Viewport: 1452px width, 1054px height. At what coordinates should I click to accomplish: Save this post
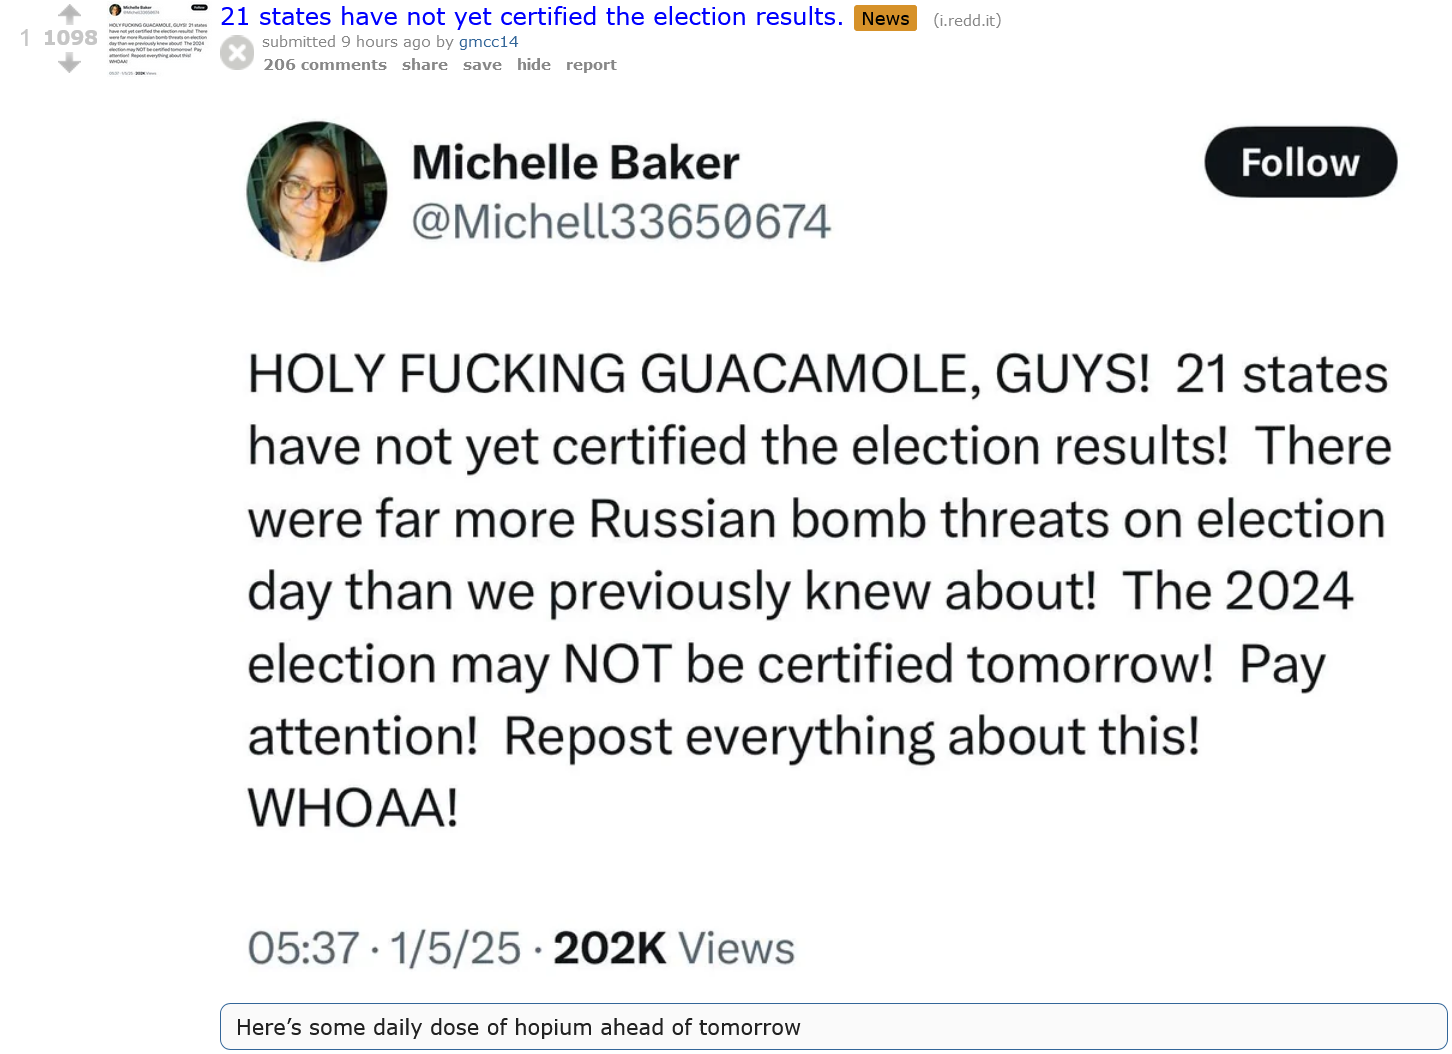pos(482,65)
